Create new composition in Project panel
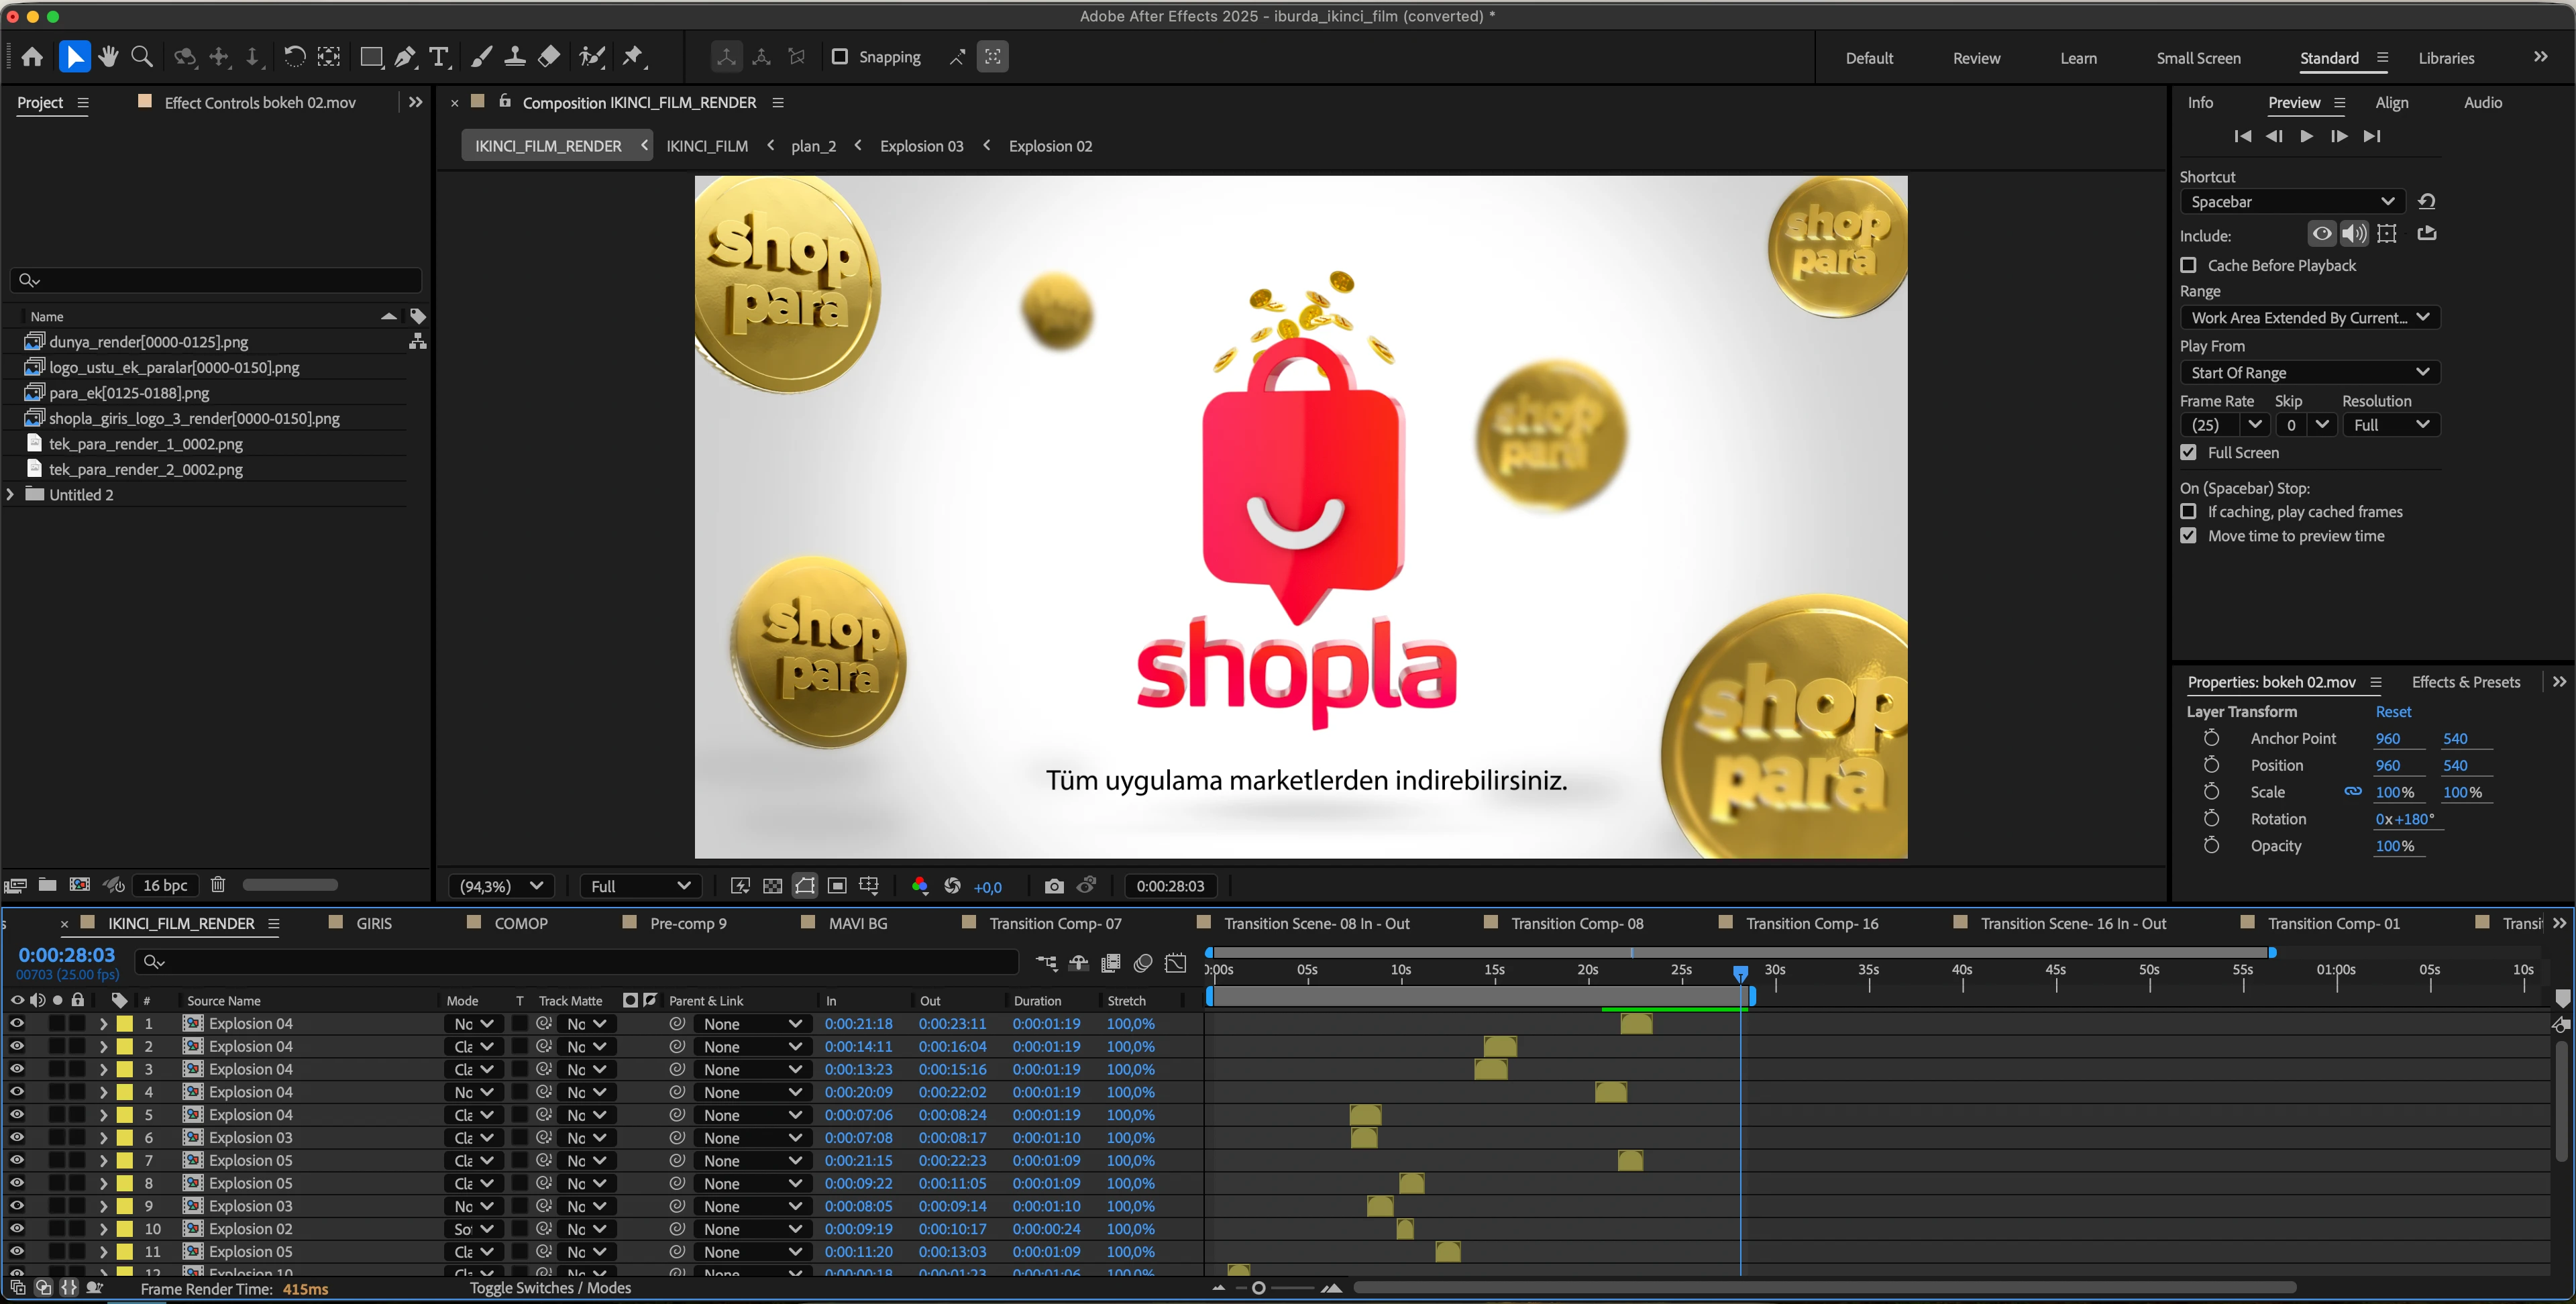This screenshot has height=1304, width=2576. (x=79, y=885)
